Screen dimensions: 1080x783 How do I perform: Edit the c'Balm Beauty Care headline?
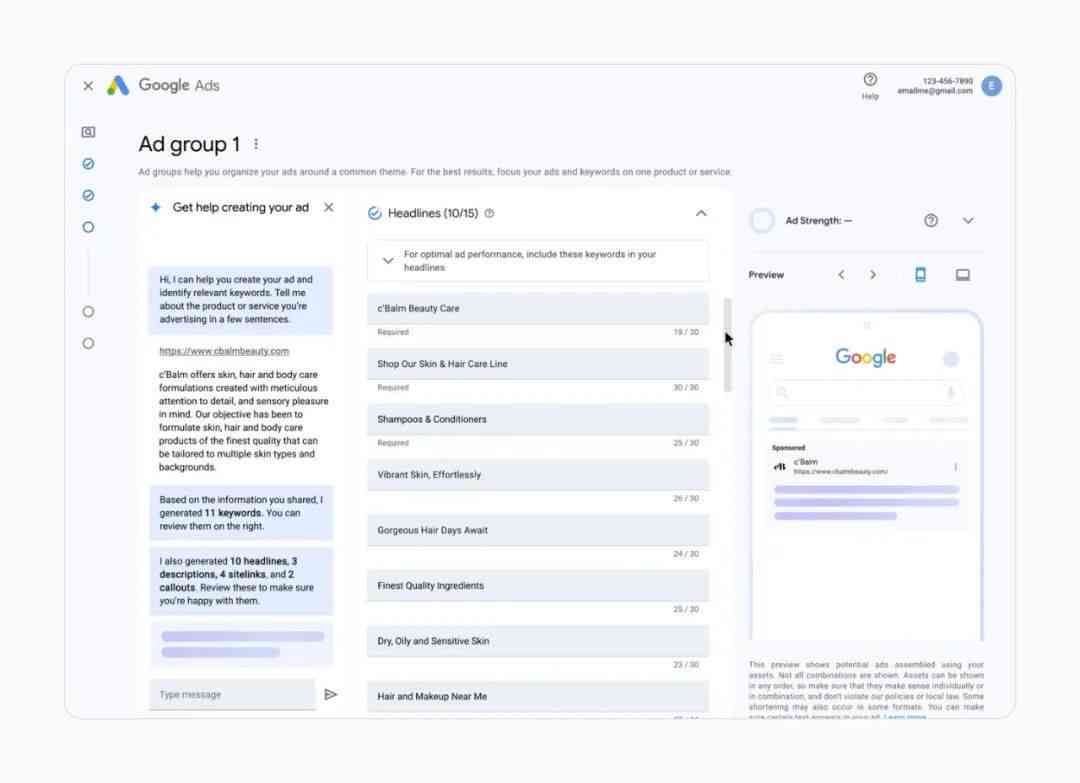click(538, 309)
